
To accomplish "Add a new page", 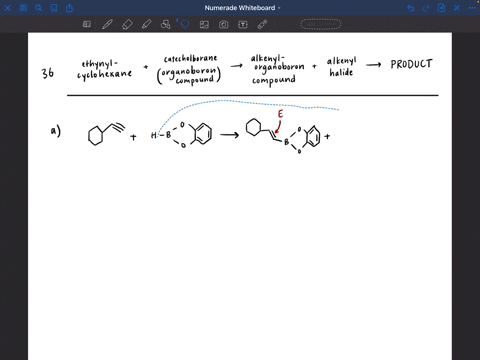I will [441, 8].
